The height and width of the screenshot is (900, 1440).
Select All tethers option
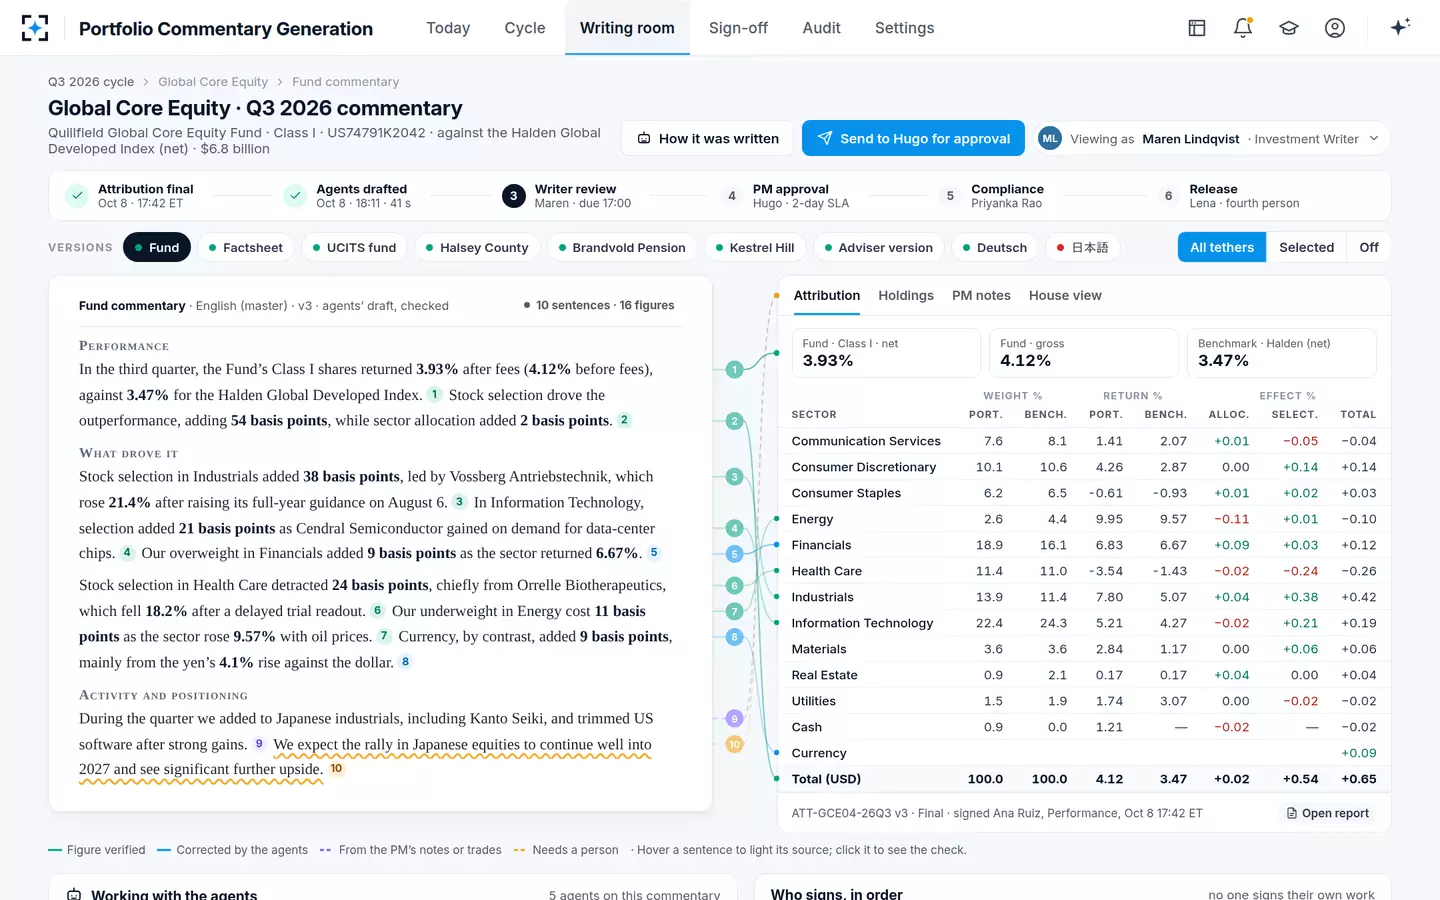coord(1221,247)
